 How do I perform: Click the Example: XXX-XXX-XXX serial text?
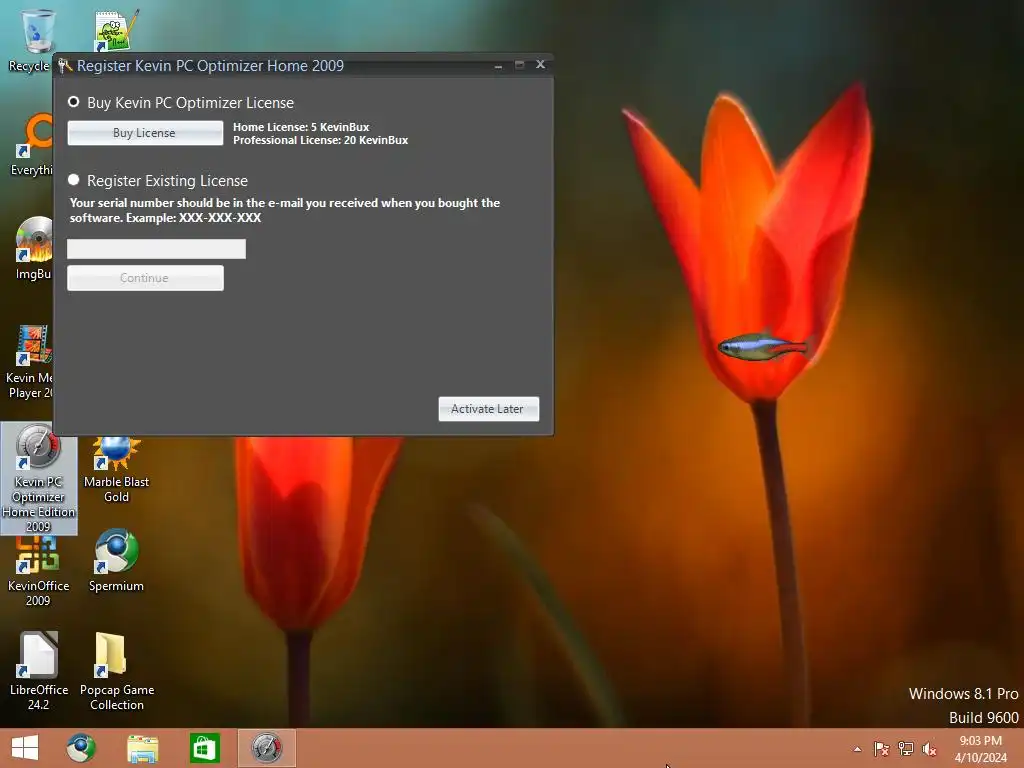pyautogui.click(x=193, y=217)
